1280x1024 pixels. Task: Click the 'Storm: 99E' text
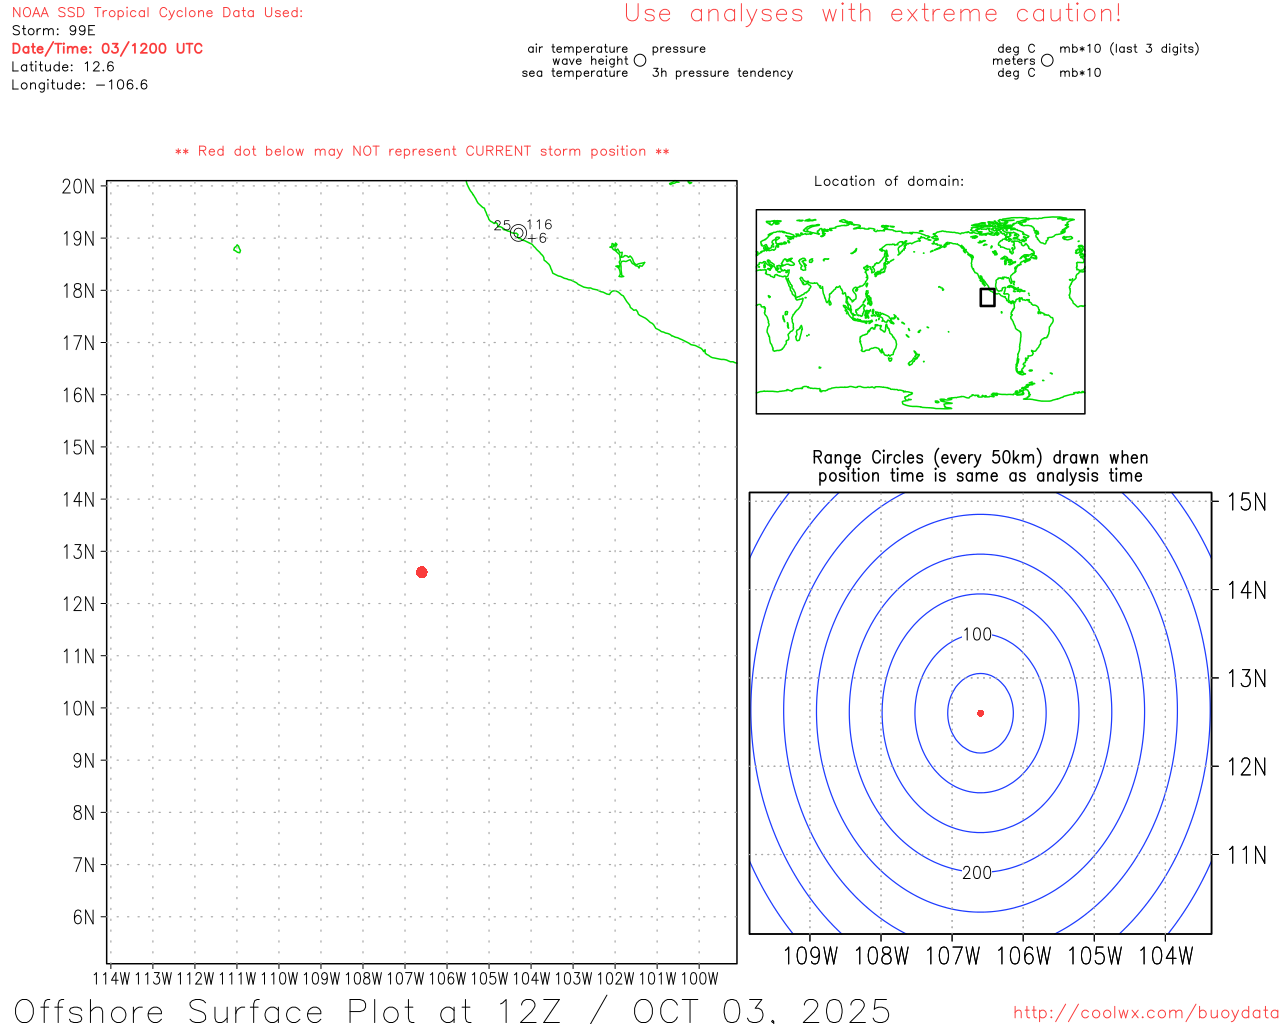coord(54,31)
